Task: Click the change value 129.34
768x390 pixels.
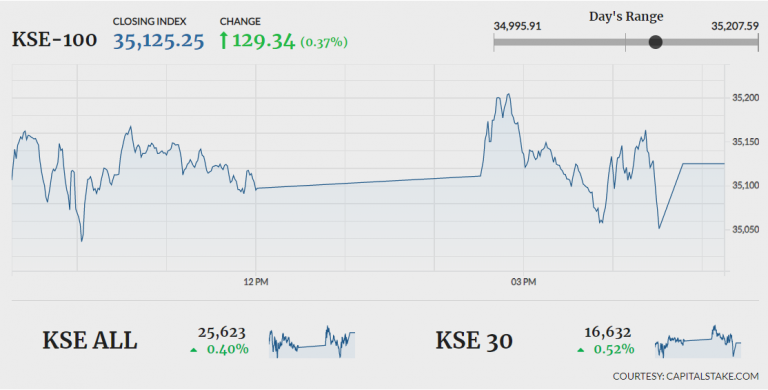Action: tap(264, 41)
